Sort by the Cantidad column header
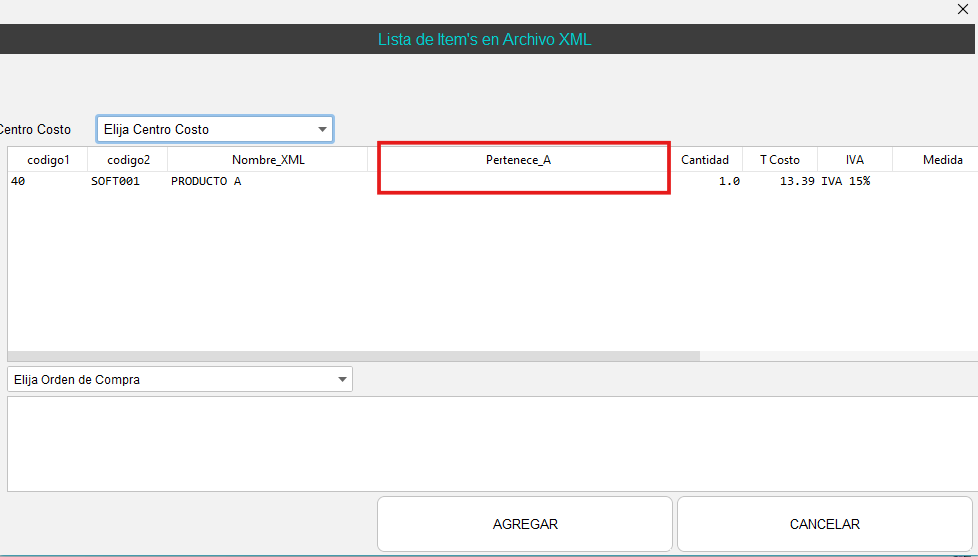Viewport: 978px width, 557px height. click(x=705, y=160)
